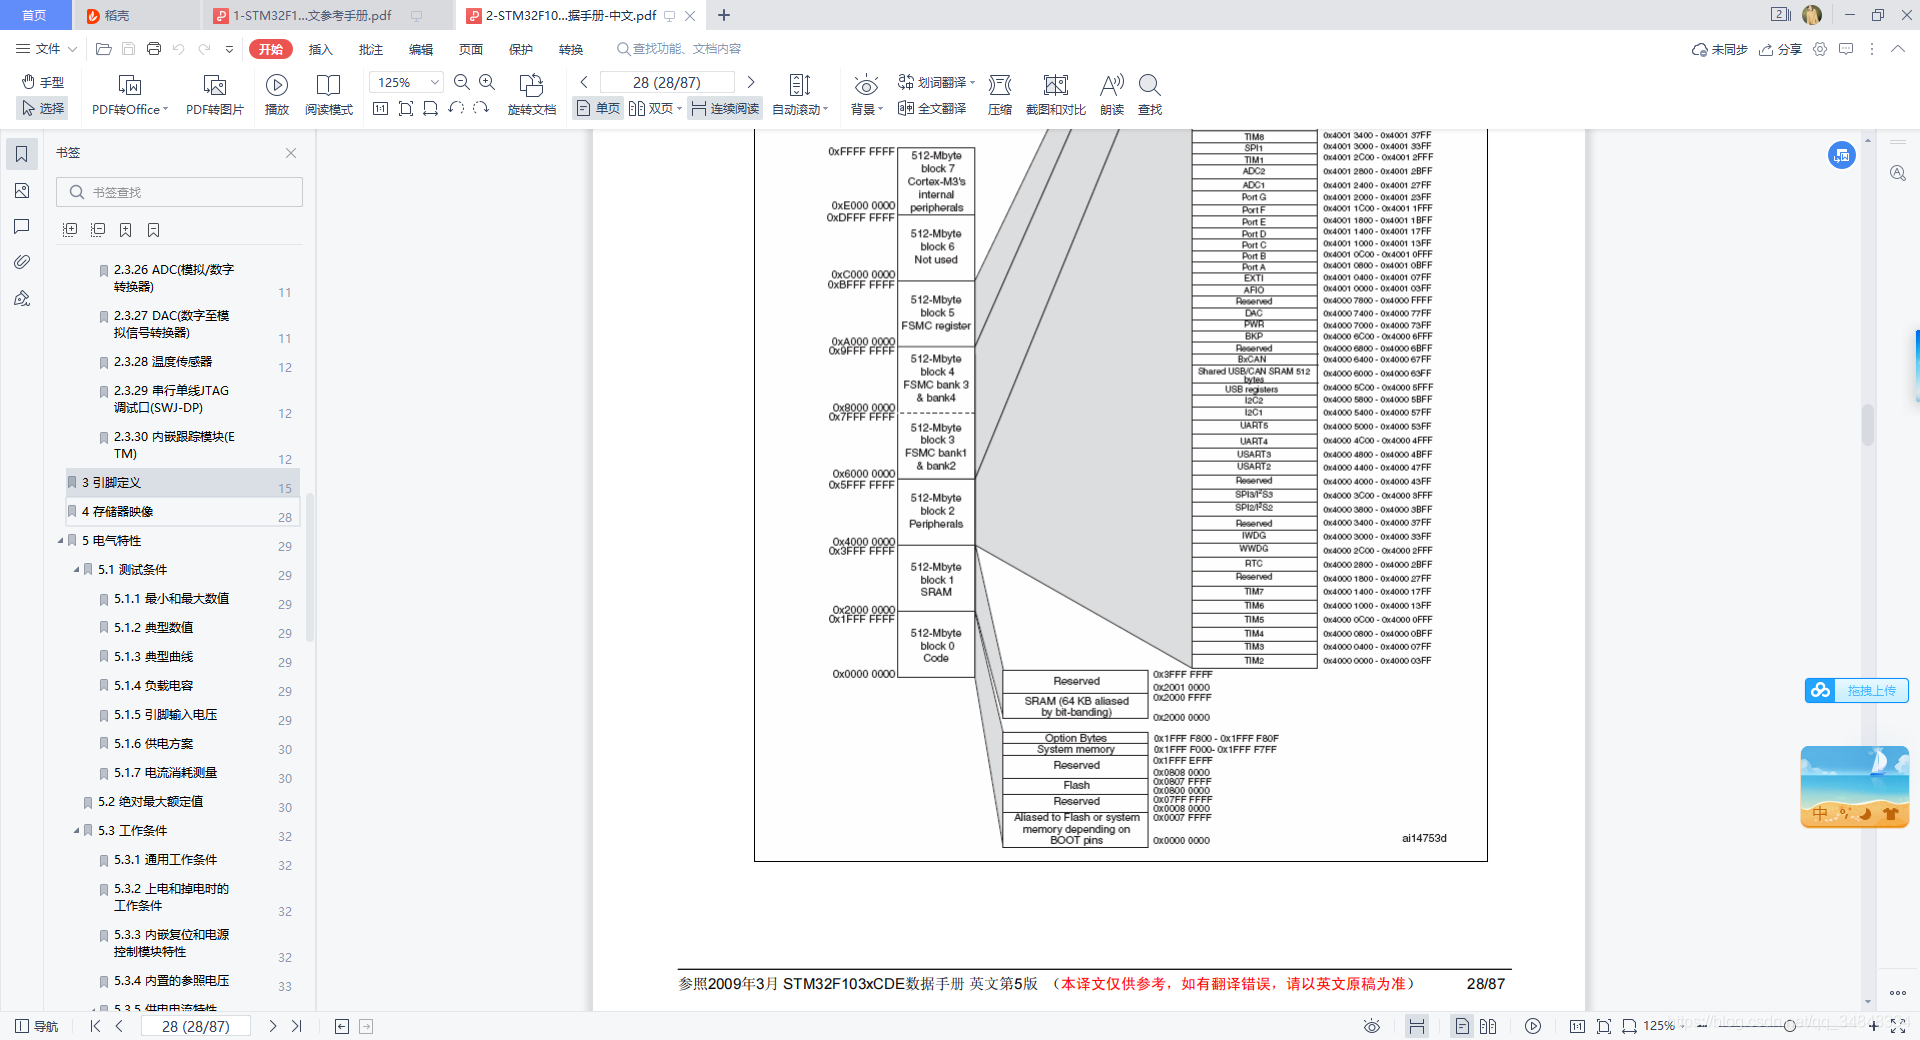Collapse all bookmarks icon
1920x1040 pixels.
(x=97, y=230)
